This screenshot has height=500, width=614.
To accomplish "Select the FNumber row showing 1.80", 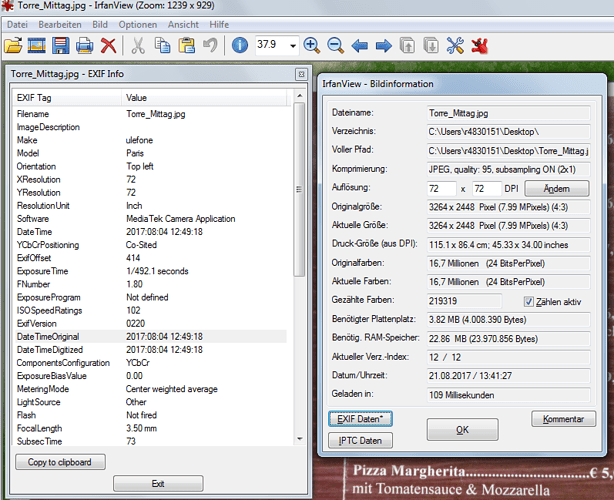I will pos(151,284).
